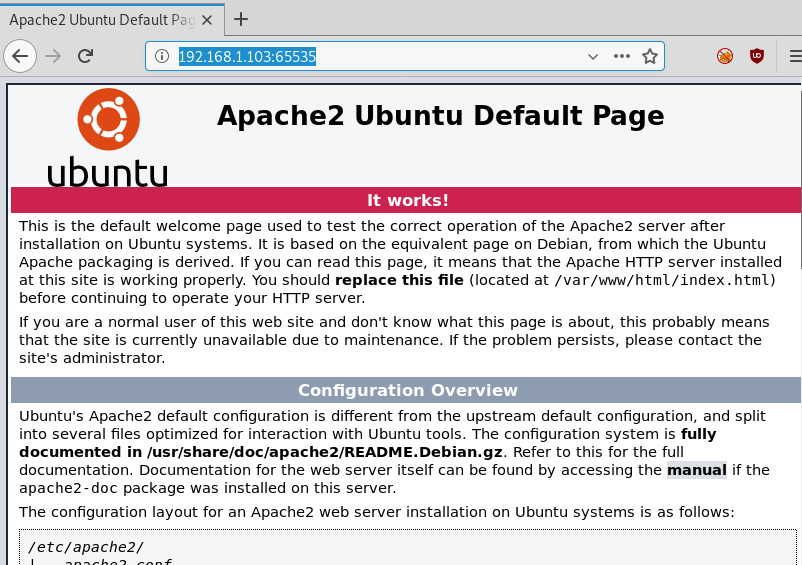The height and width of the screenshot is (565, 802).
Task: Open the Firefox hamburger menu
Action: 795,56
